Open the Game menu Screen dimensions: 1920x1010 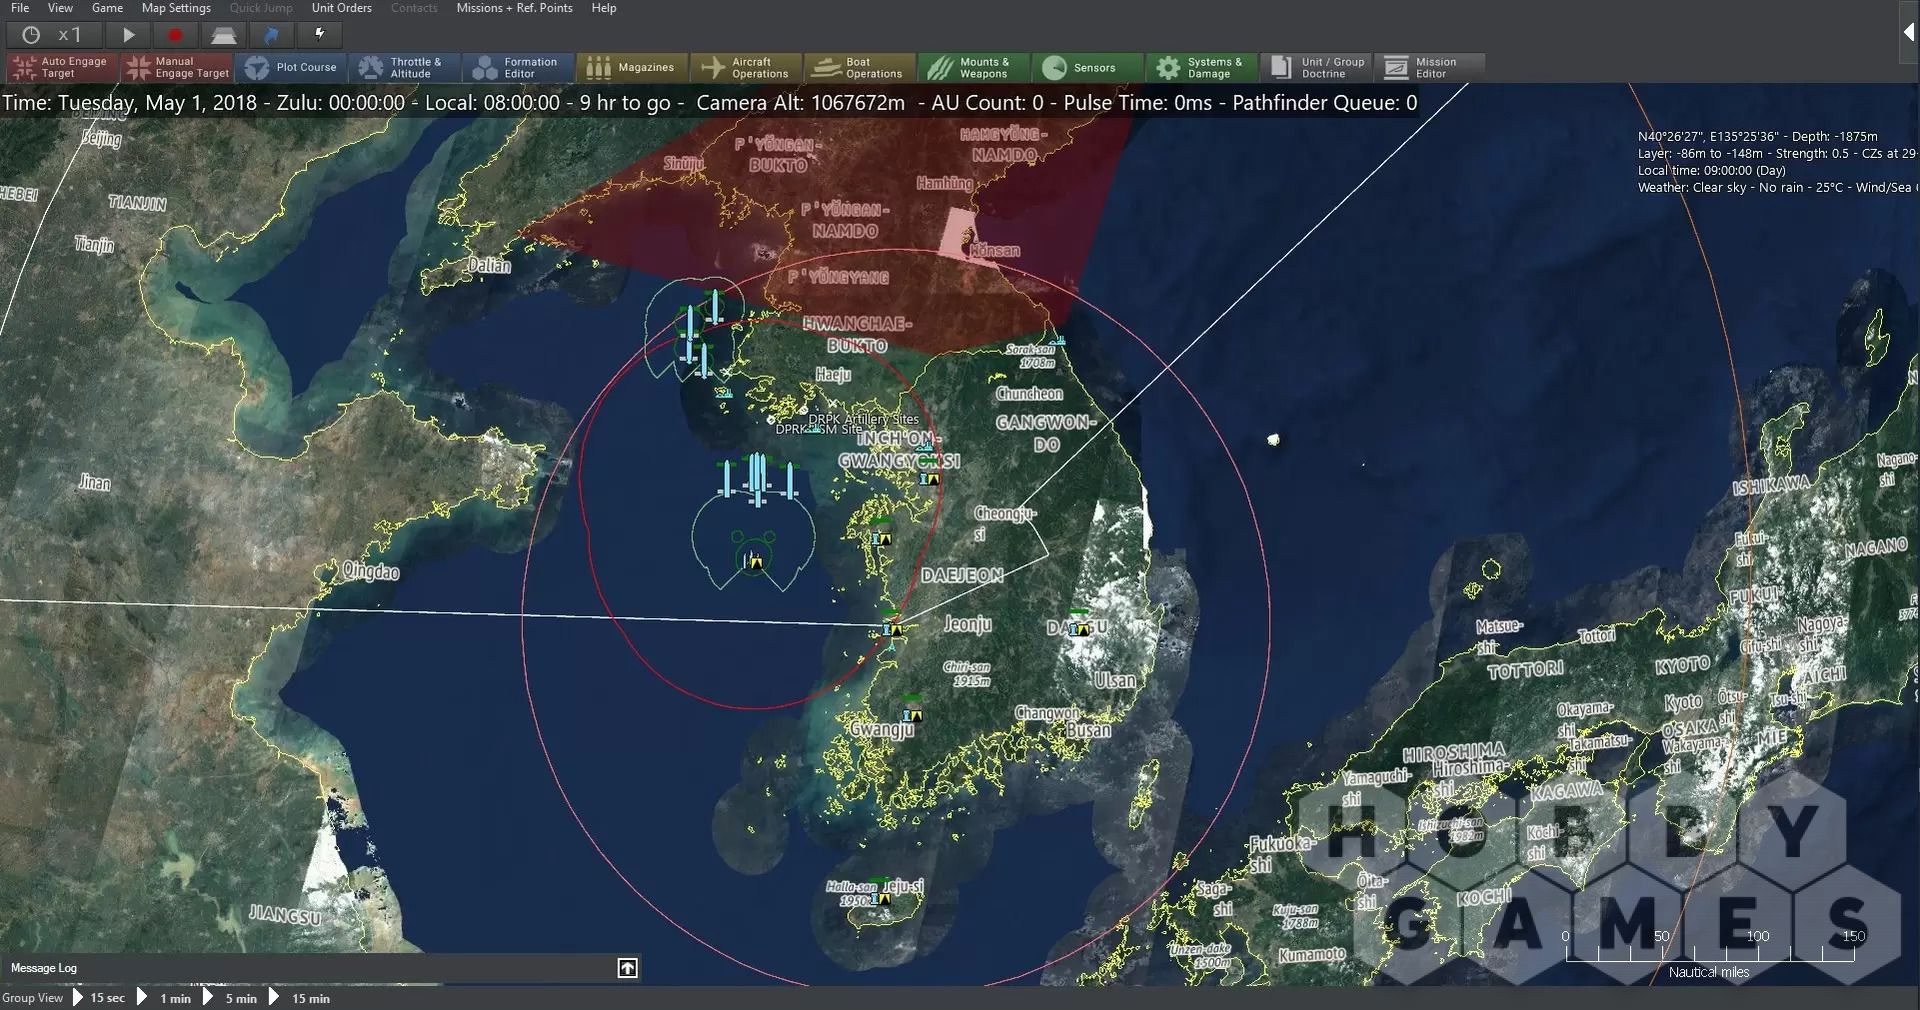tap(107, 8)
